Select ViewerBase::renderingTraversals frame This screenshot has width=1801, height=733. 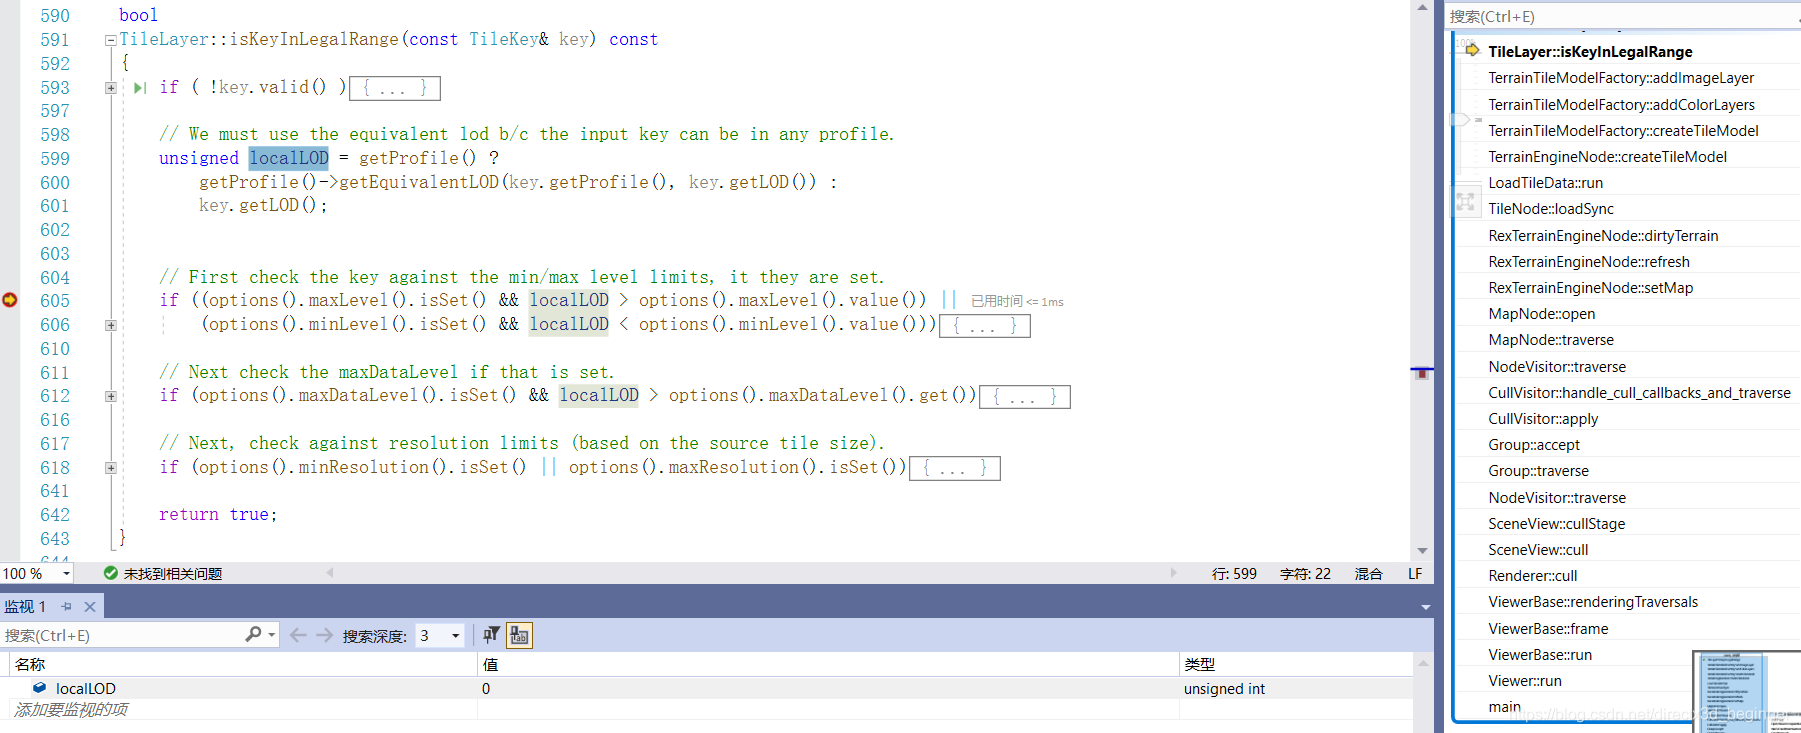point(1593,601)
